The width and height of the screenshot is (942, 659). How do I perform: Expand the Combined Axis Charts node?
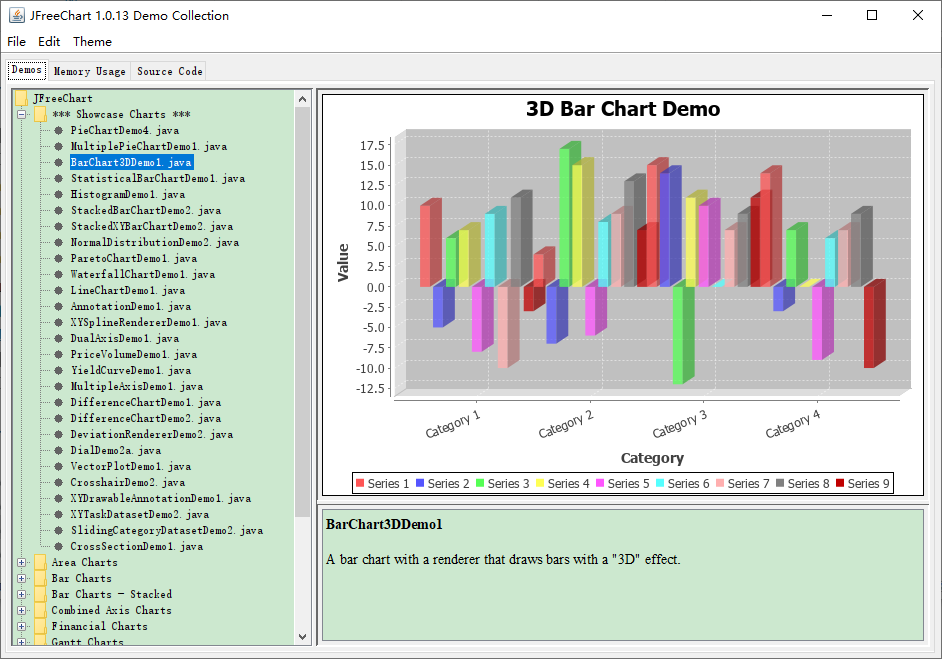click(x=22, y=610)
